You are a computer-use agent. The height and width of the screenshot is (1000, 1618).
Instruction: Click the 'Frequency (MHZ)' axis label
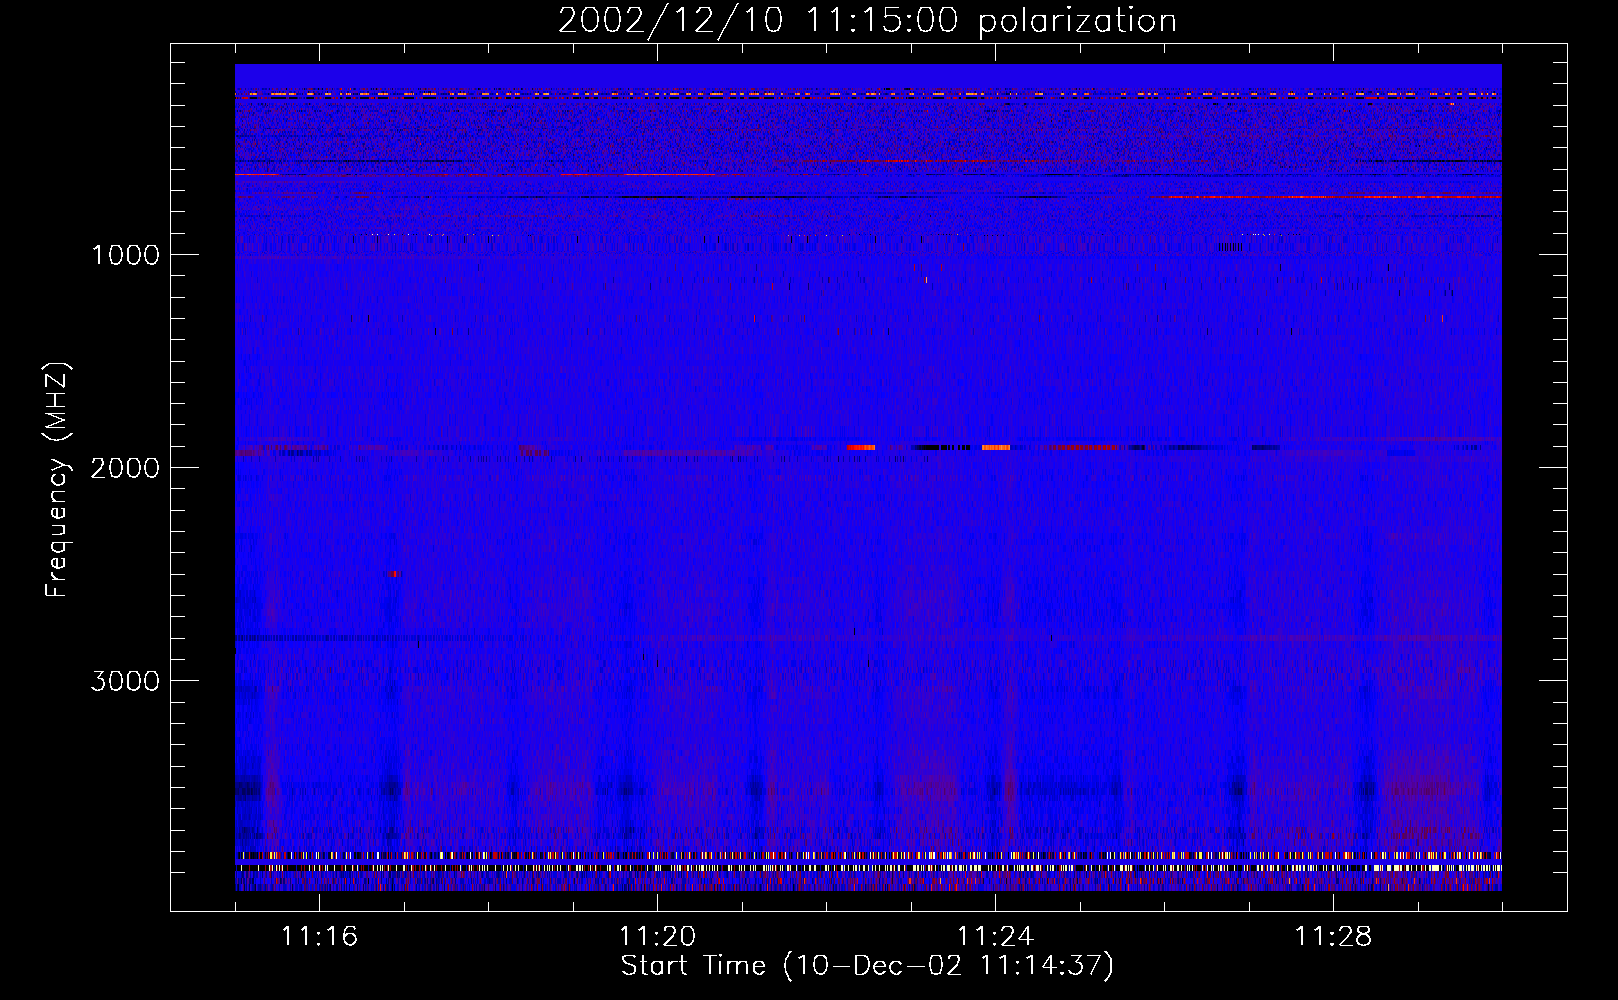click(x=57, y=480)
